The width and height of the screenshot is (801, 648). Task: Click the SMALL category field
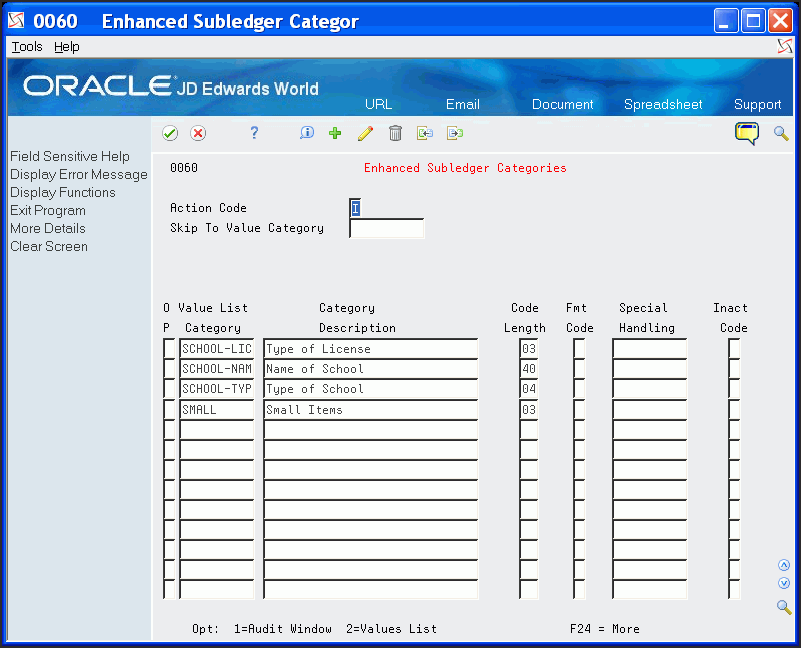click(x=217, y=409)
